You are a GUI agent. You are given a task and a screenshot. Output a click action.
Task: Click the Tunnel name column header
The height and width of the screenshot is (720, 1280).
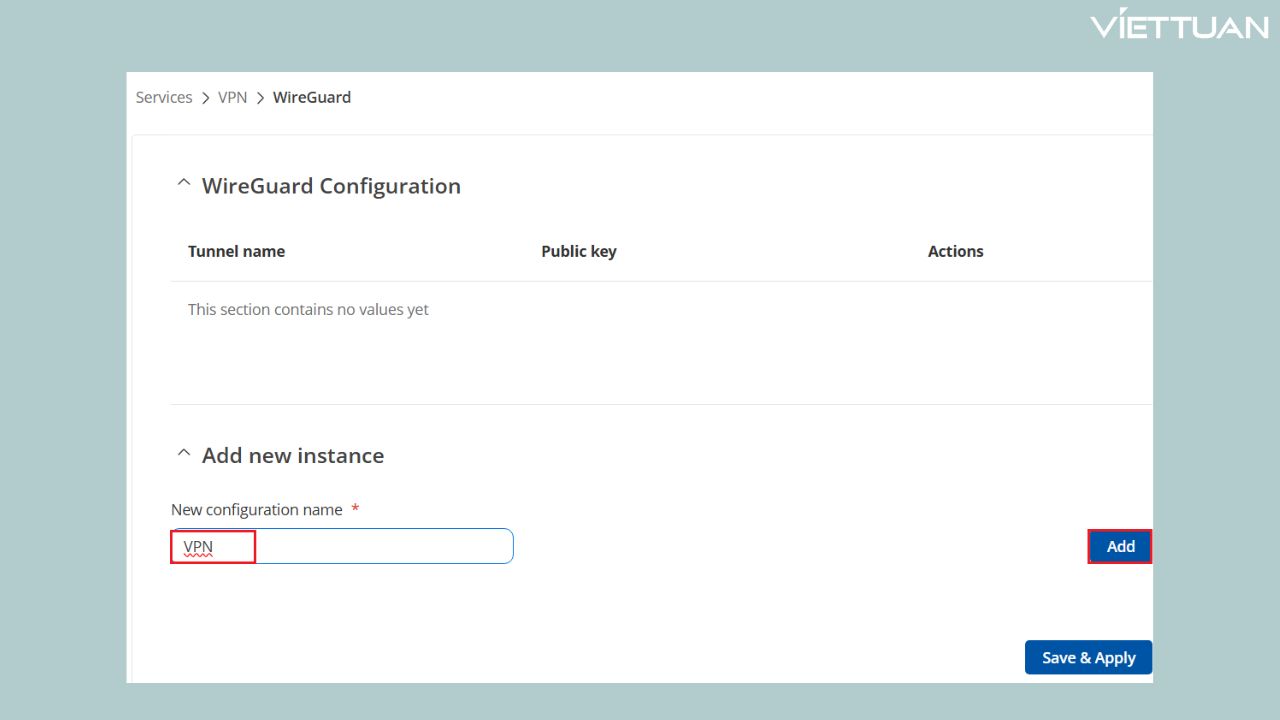[x=236, y=251]
